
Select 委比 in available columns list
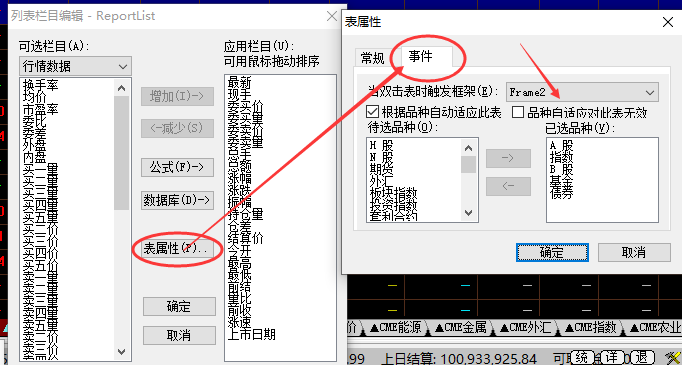click(x=34, y=121)
